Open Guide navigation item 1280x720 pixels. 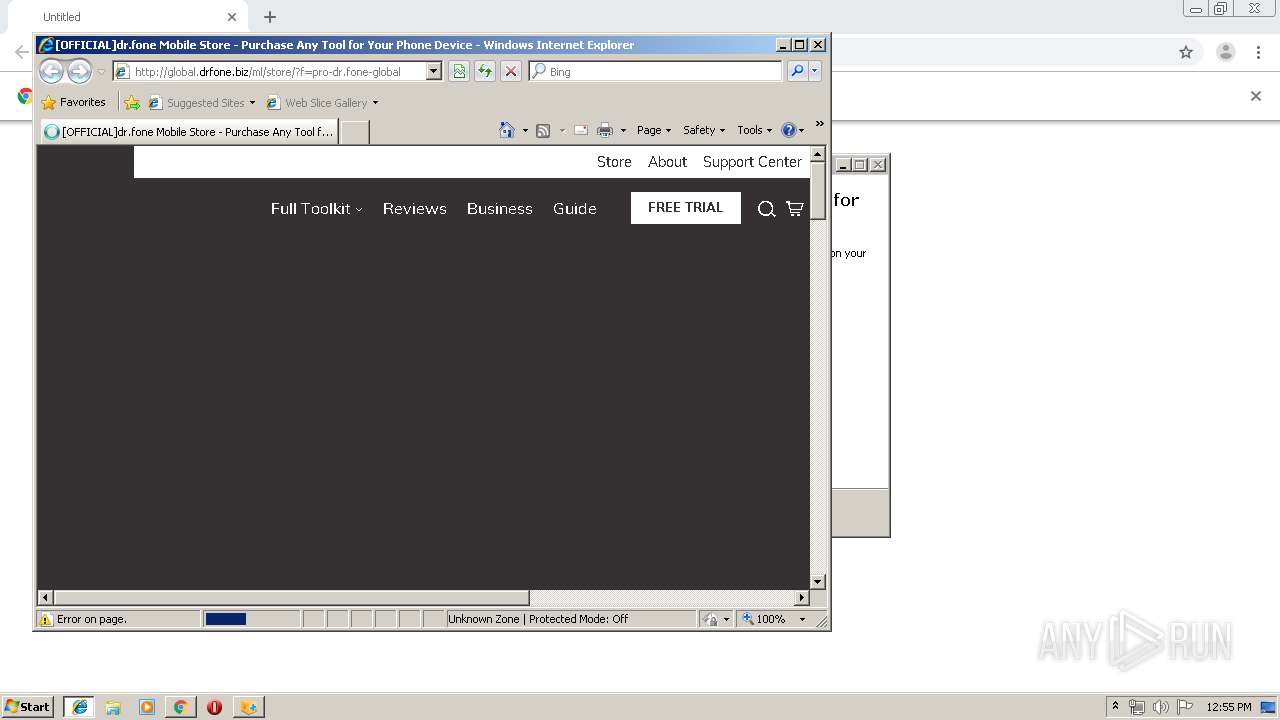574,208
